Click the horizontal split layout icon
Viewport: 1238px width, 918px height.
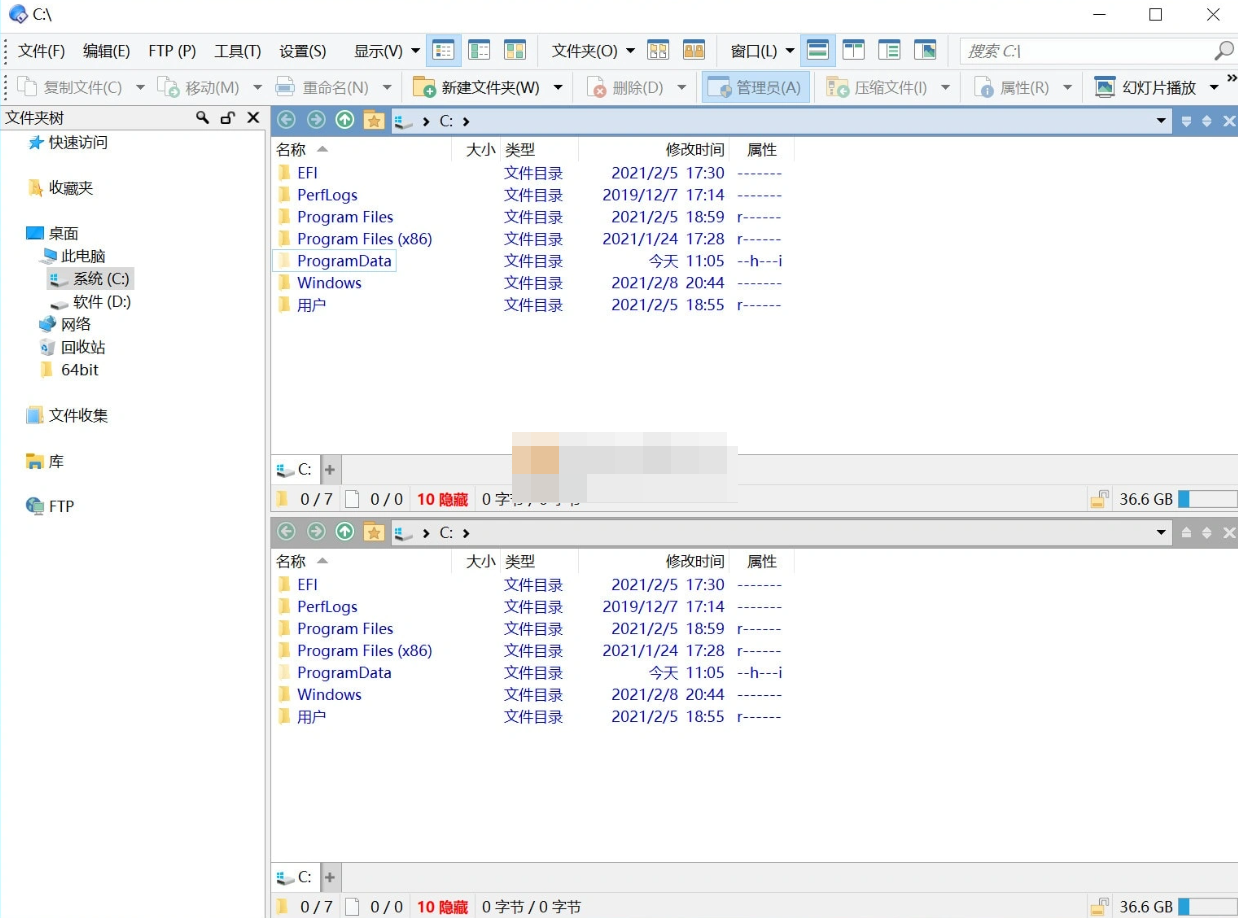tap(817, 49)
